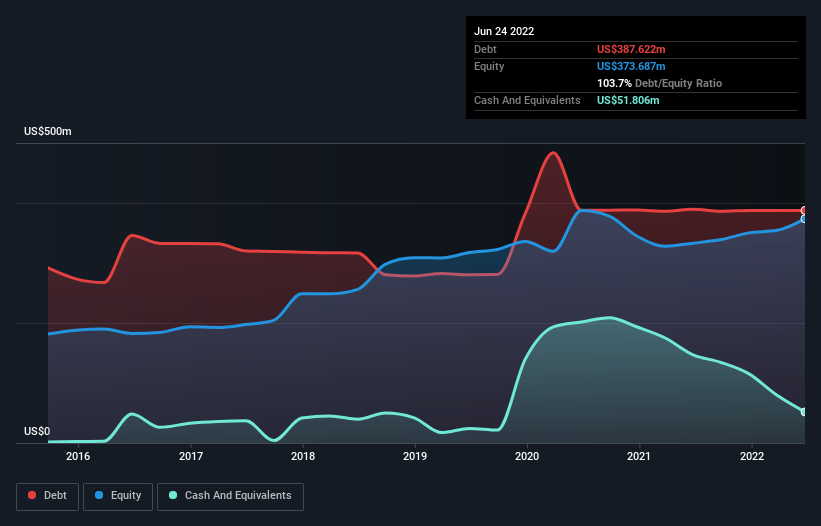Click the US$500m y-axis label
This screenshot has width=821, height=526.
click(48, 131)
